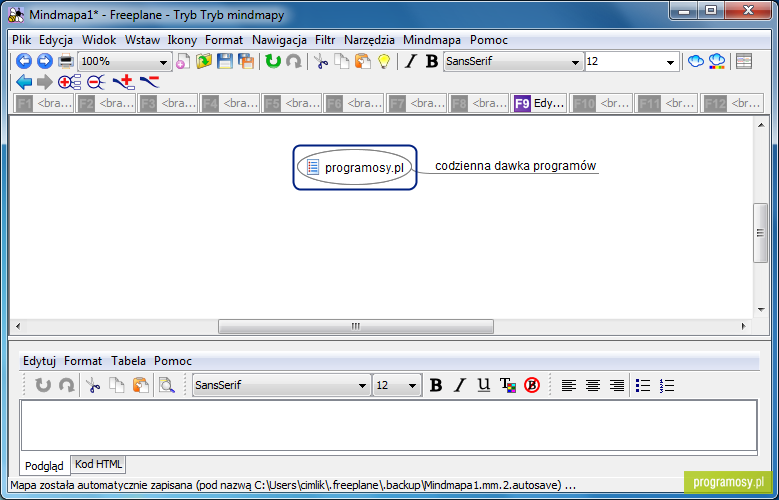The image size is (779, 500).
Task: Click the F5 function key button
Action: (292, 103)
